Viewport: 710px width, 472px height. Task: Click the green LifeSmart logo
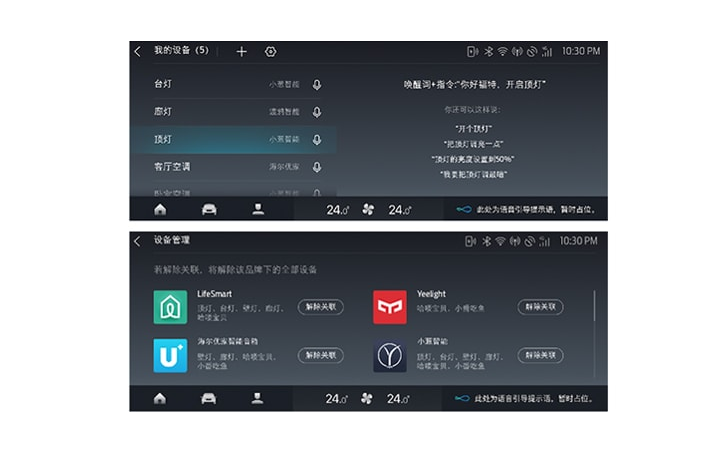click(170, 307)
